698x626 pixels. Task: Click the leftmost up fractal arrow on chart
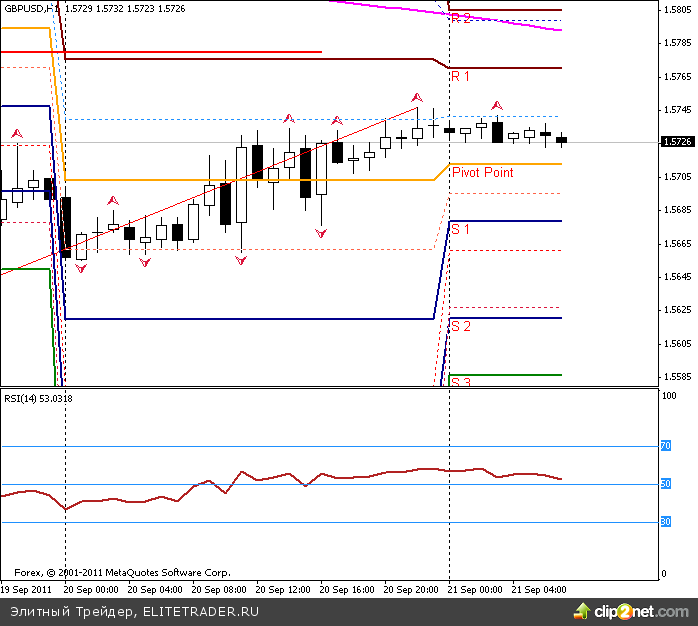[17, 133]
